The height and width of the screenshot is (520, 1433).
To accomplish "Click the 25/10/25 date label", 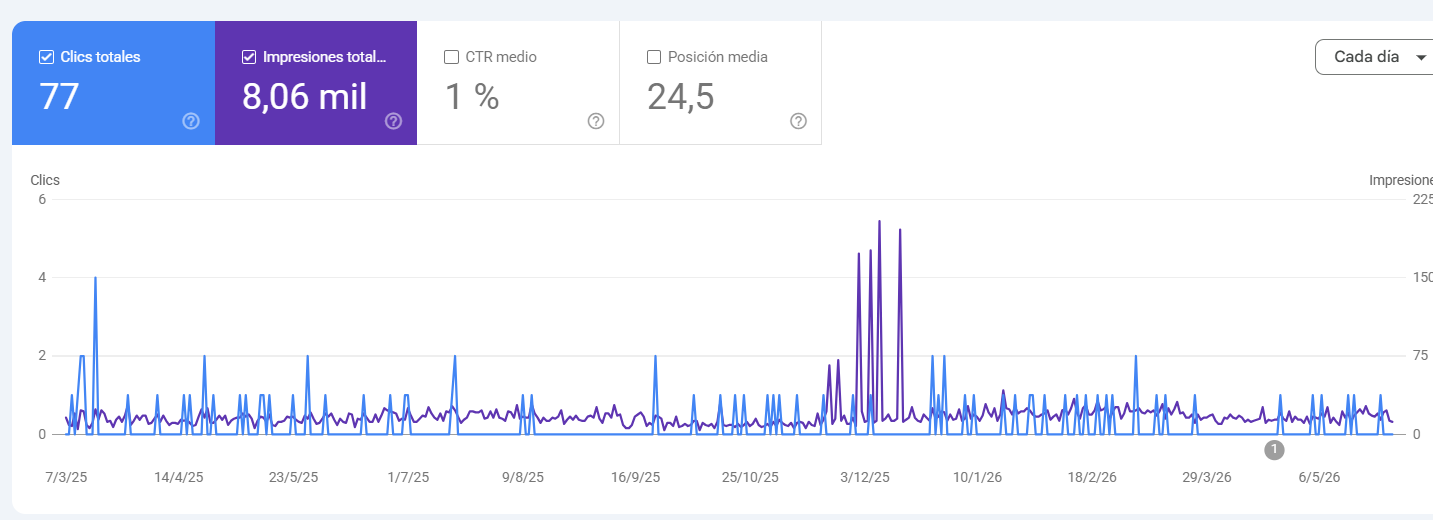I will pos(750,477).
